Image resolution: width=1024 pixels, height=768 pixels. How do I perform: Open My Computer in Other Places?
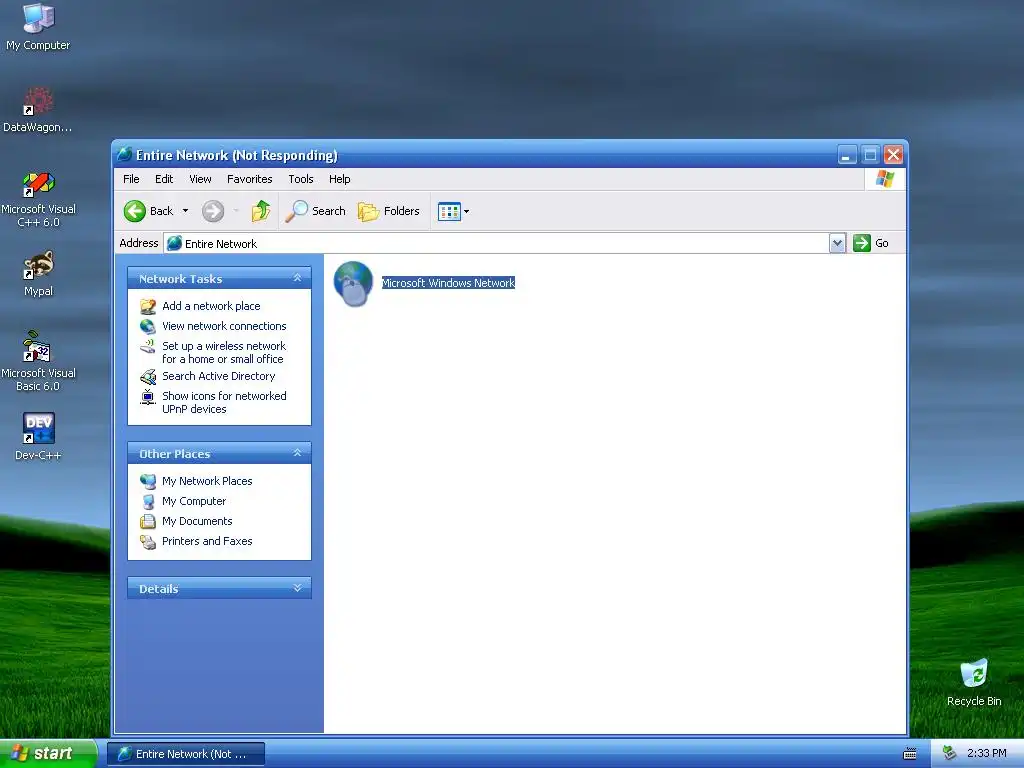pos(194,501)
